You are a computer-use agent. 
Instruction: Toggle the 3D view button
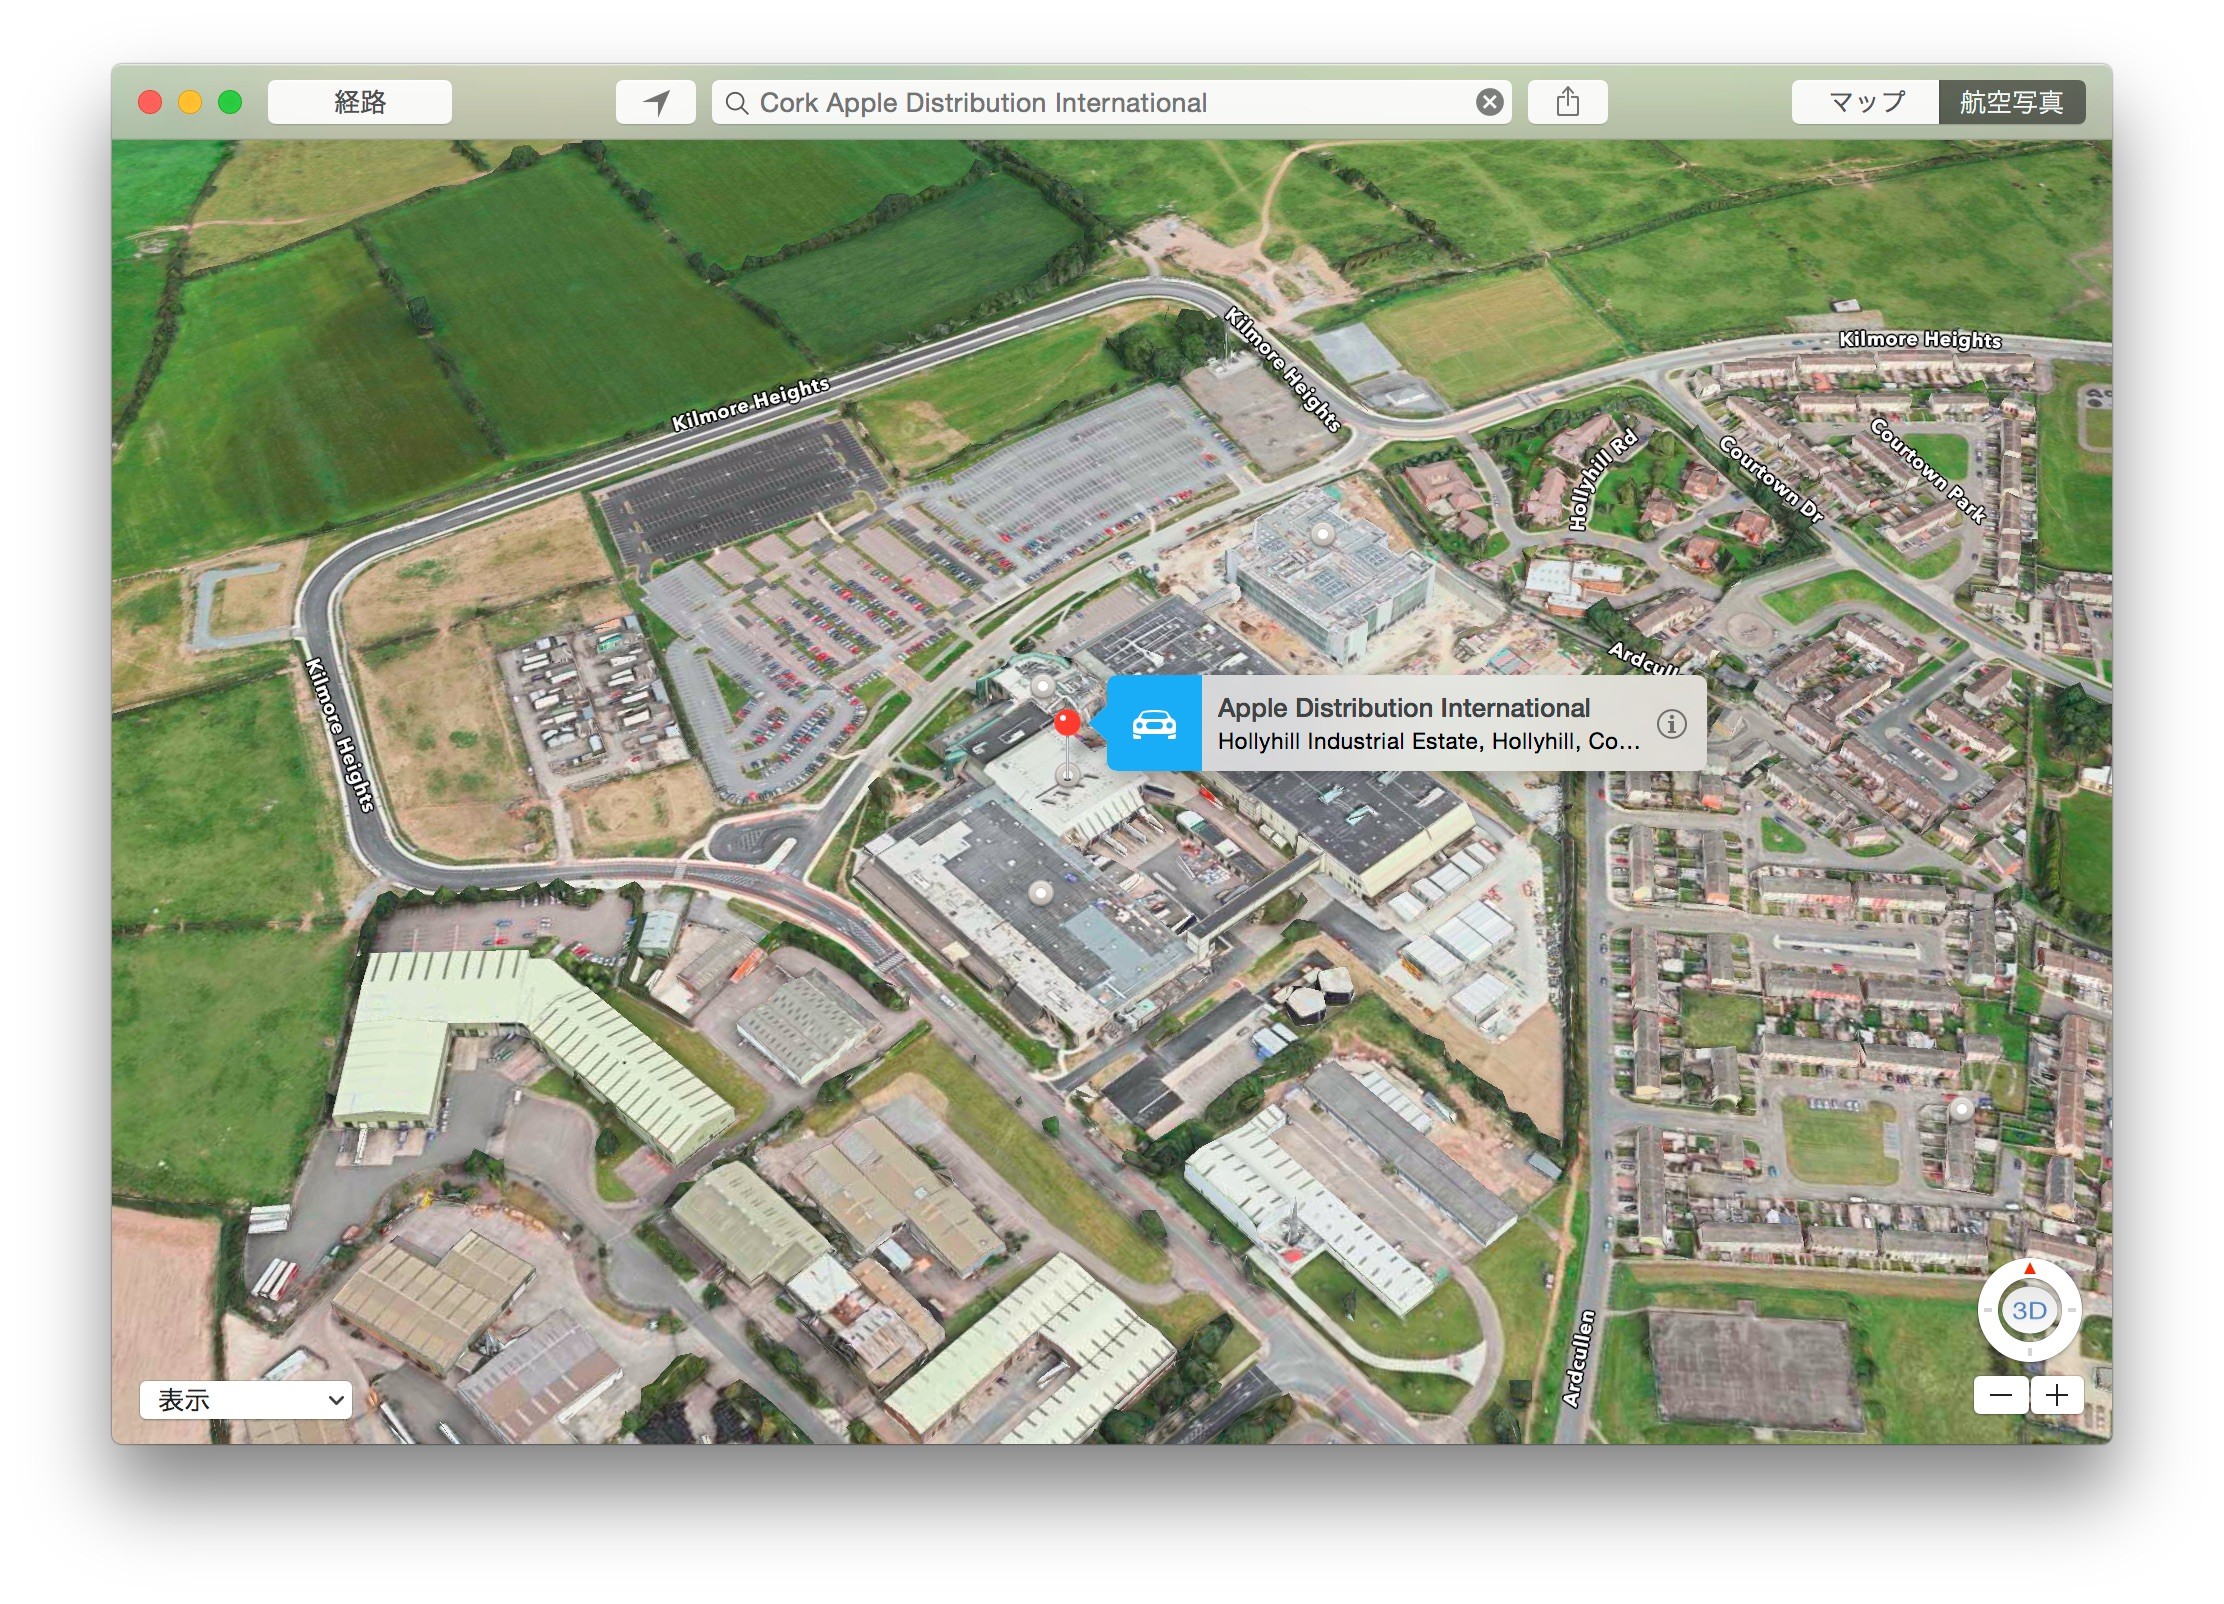pyautogui.click(x=2029, y=1310)
